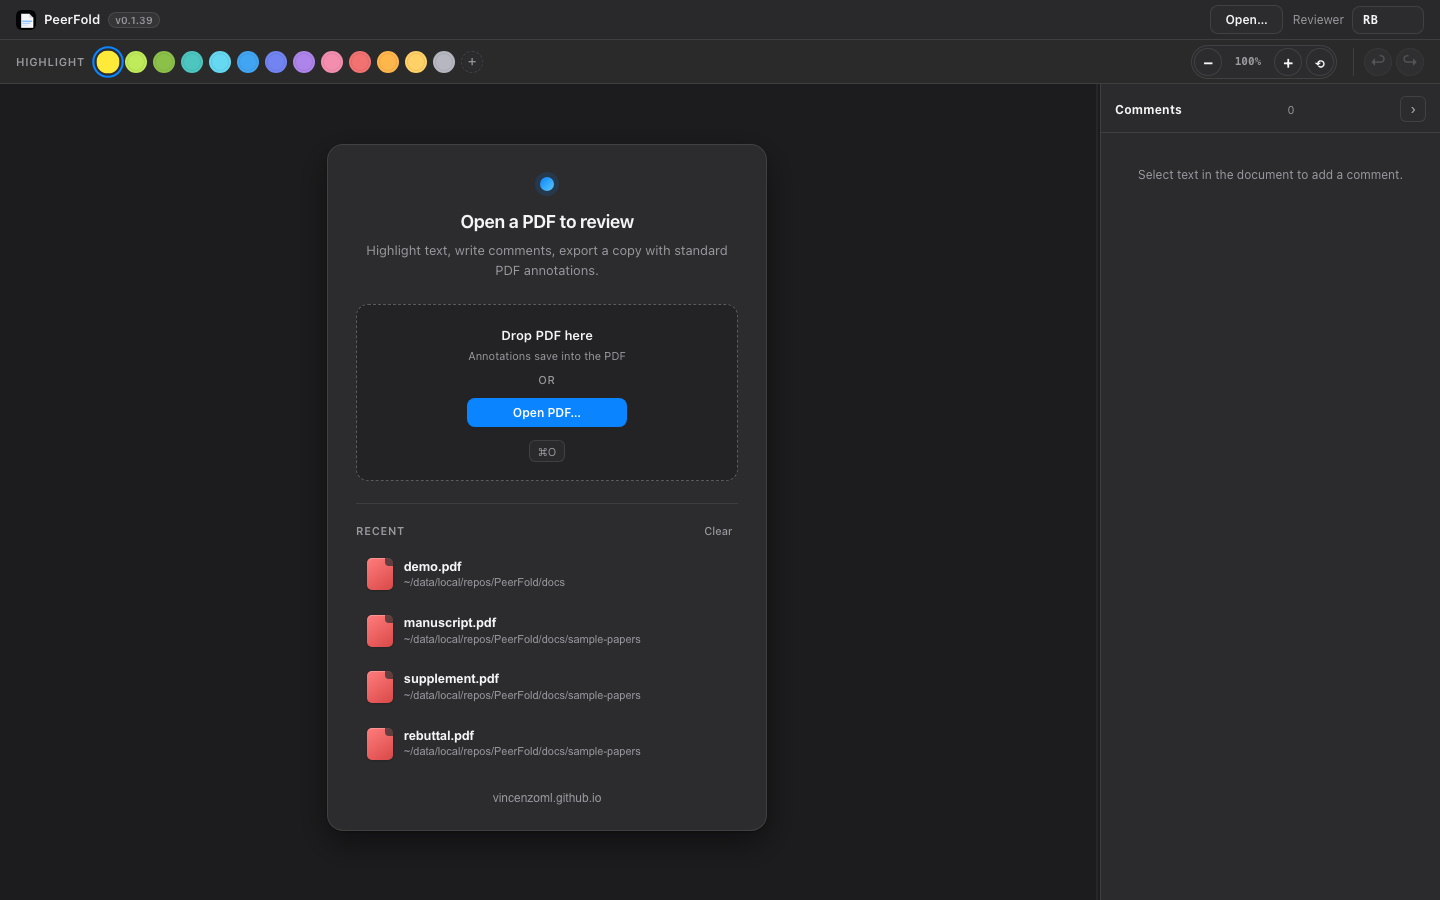
Task: Select the light amber highlight color
Action: [416, 62]
